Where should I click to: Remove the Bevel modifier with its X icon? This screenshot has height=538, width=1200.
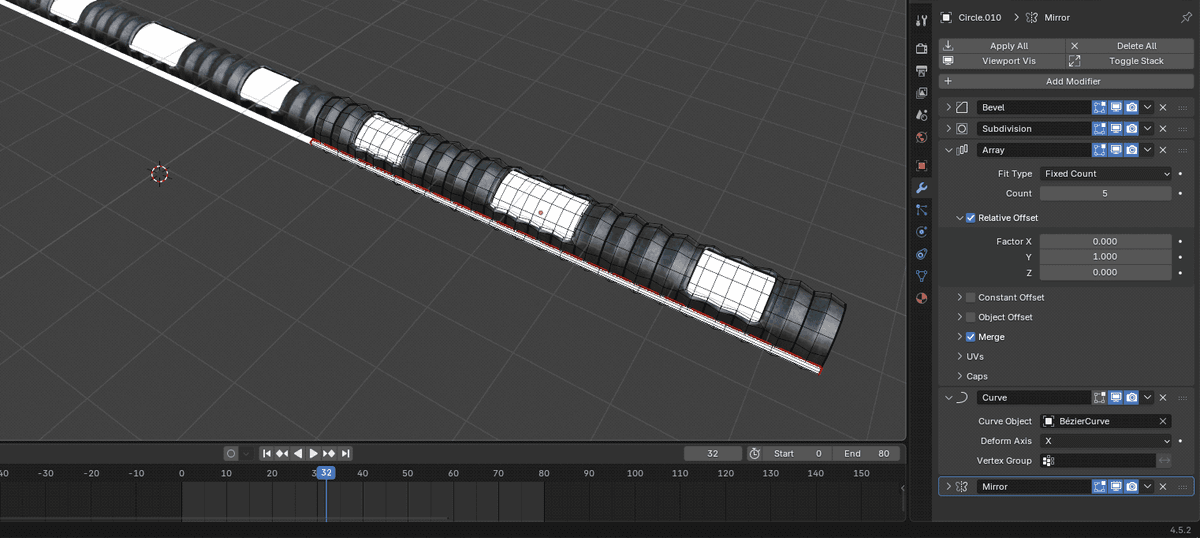coord(1163,107)
